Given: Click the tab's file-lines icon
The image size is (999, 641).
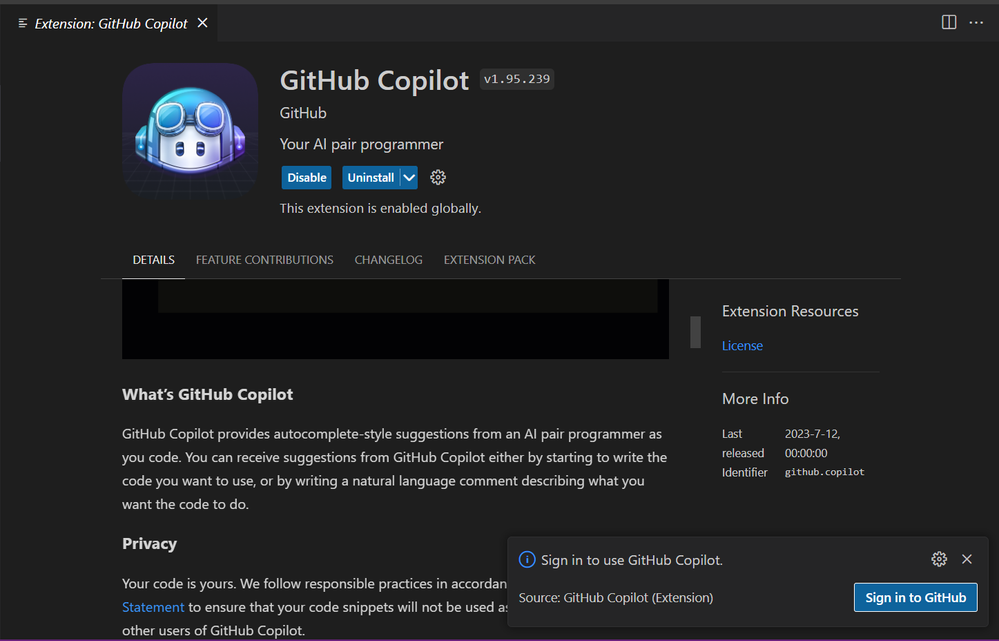Looking at the screenshot, I should pos(23,24).
